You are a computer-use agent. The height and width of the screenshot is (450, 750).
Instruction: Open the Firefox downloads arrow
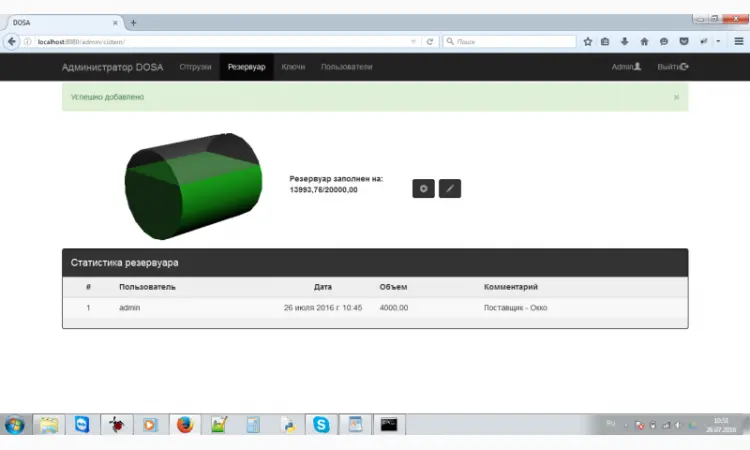pos(625,42)
